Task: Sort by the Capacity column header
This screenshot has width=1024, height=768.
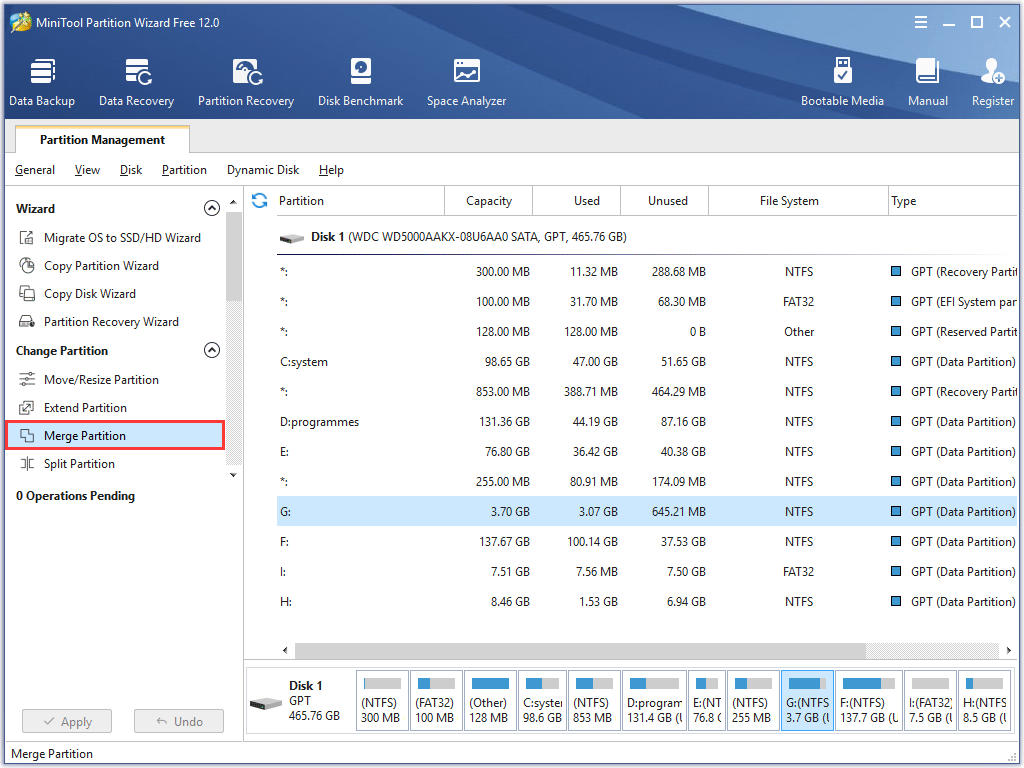Action: [x=488, y=200]
